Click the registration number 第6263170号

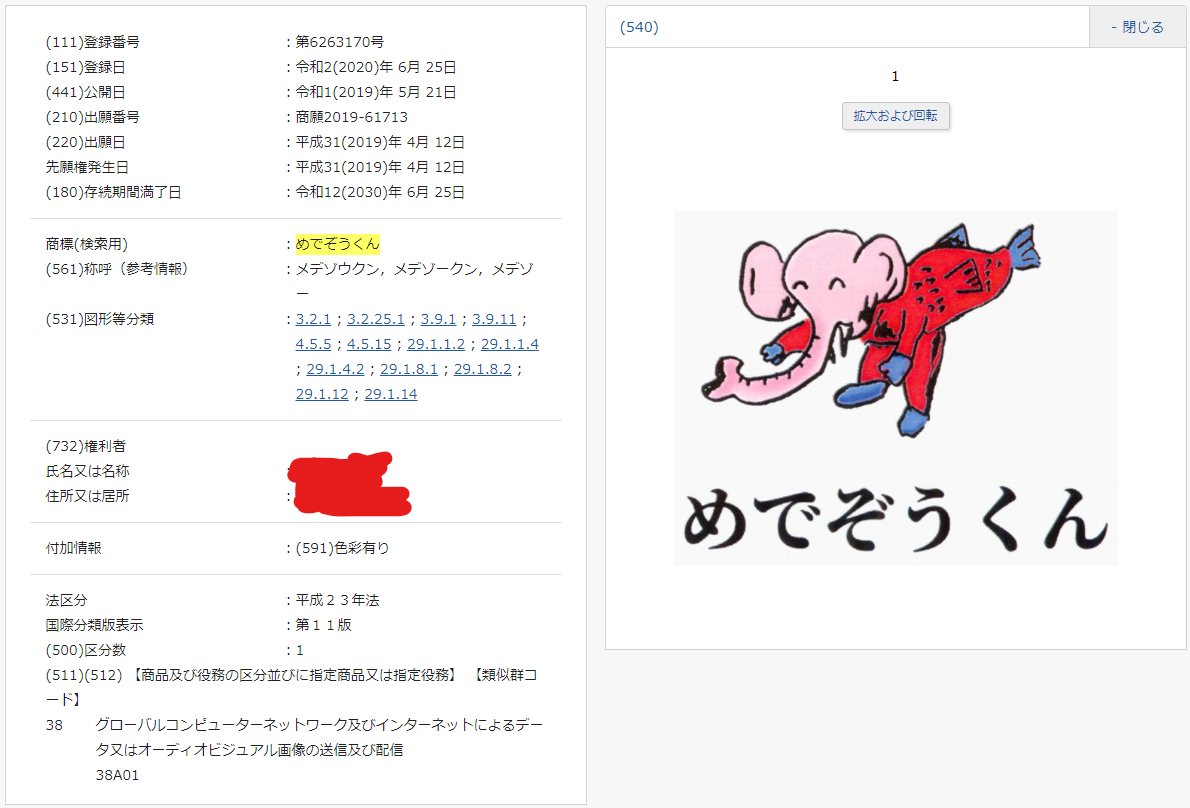[x=340, y=42]
